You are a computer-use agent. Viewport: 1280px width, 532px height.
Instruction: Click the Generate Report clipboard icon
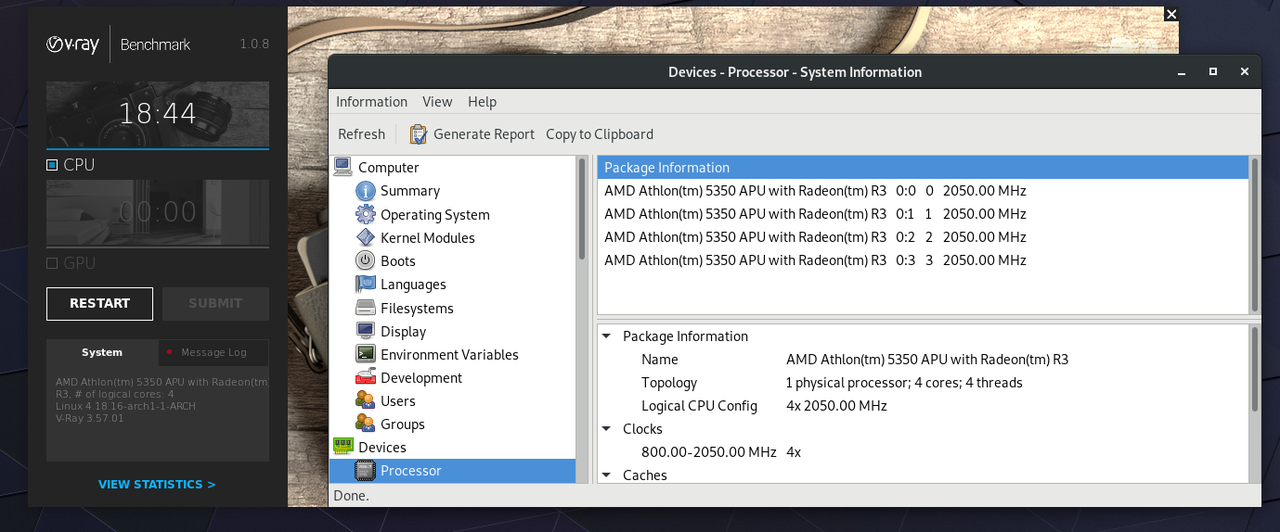(x=418, y=134)
